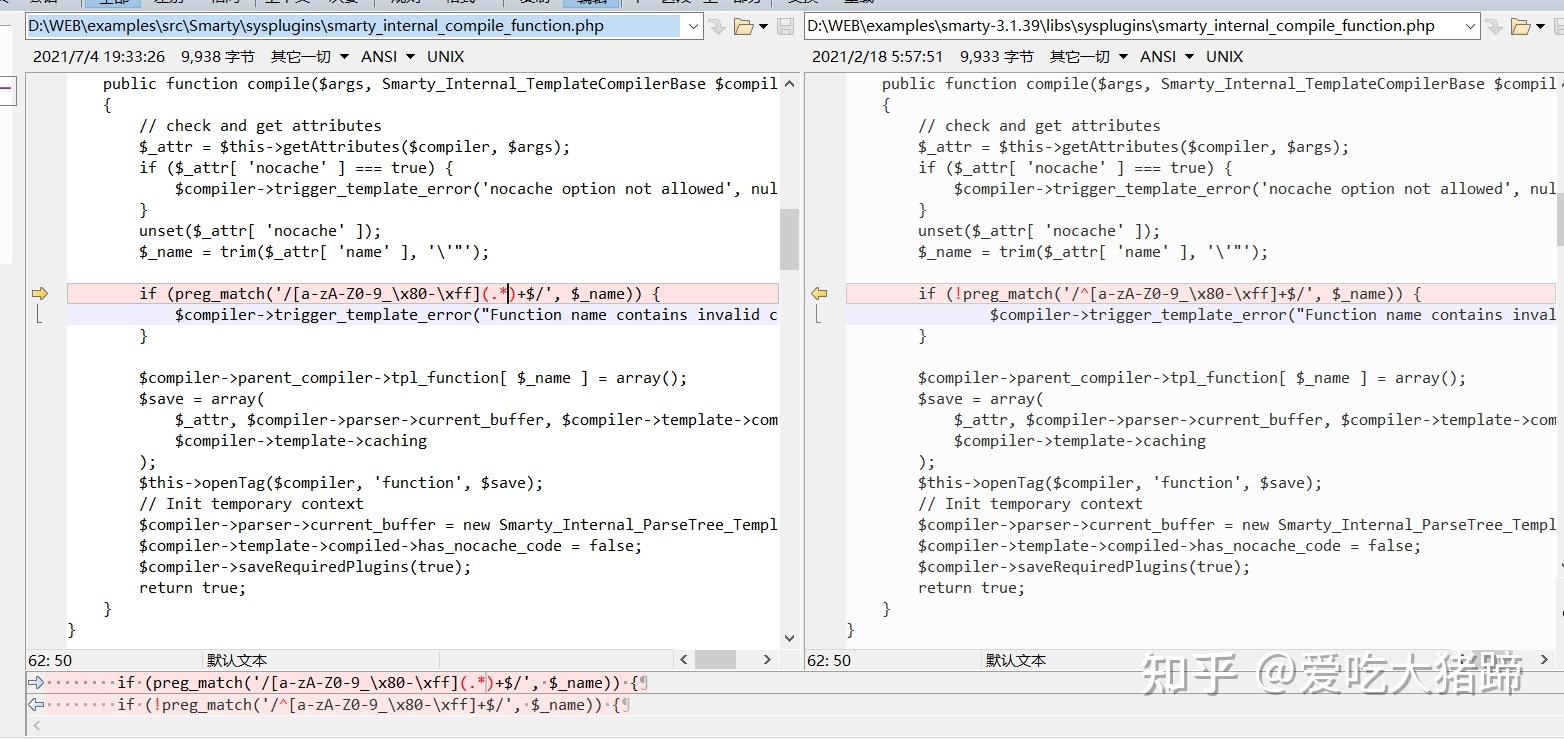The image size is (1564, 739).
Task: Open the left file path dropdown
Action: point(695,26)
